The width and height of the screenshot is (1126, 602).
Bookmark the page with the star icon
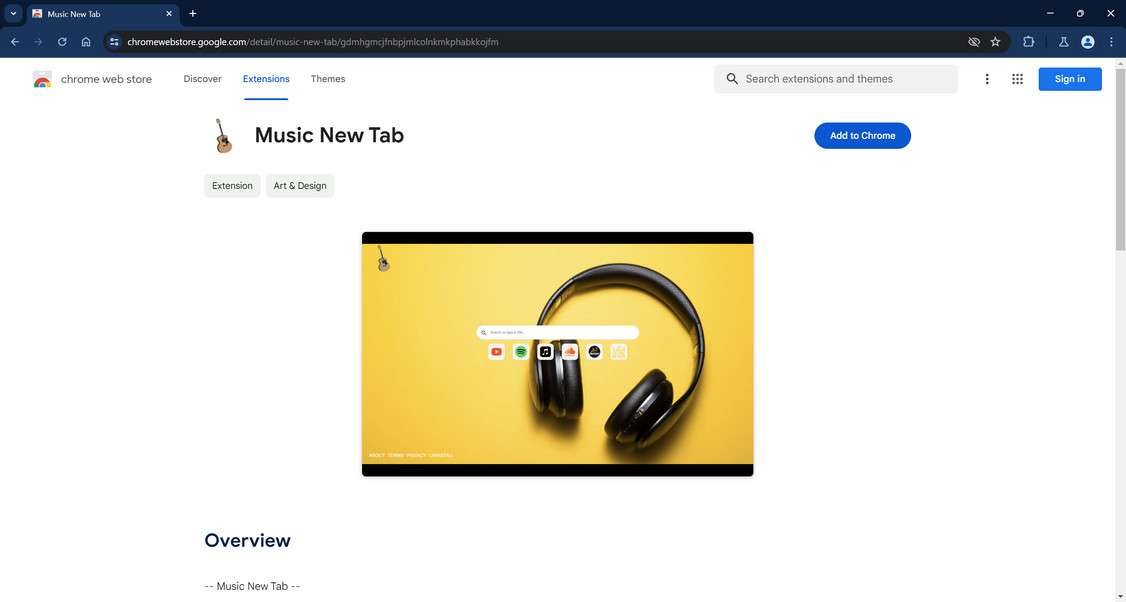point(995,42)
